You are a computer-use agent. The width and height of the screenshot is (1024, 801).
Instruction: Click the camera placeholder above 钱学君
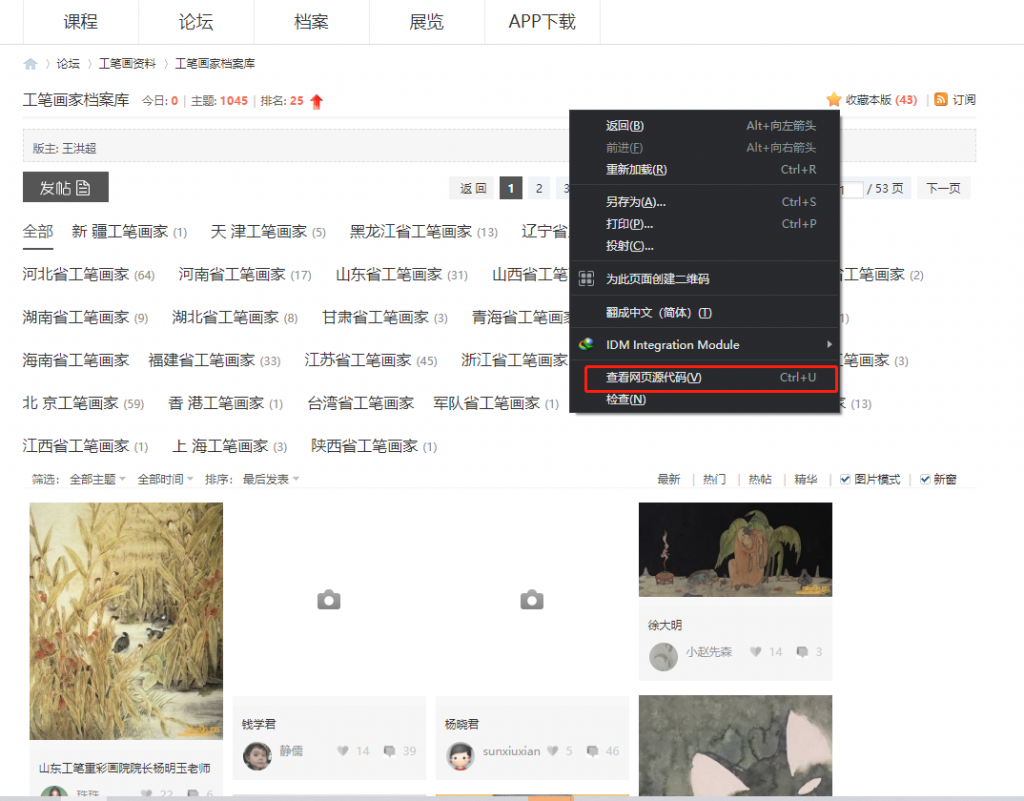(328, 599)
